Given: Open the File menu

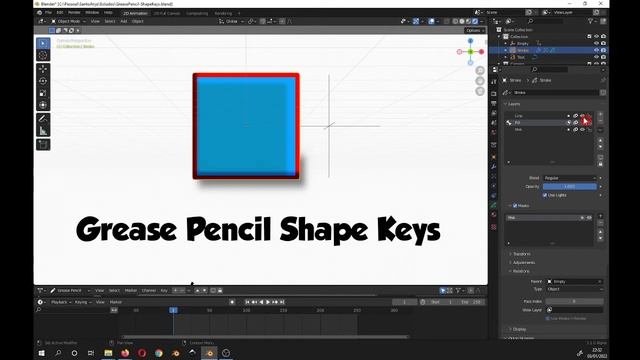Looking at the screenshot, I should pyautogui.click(x=49, y=13).
